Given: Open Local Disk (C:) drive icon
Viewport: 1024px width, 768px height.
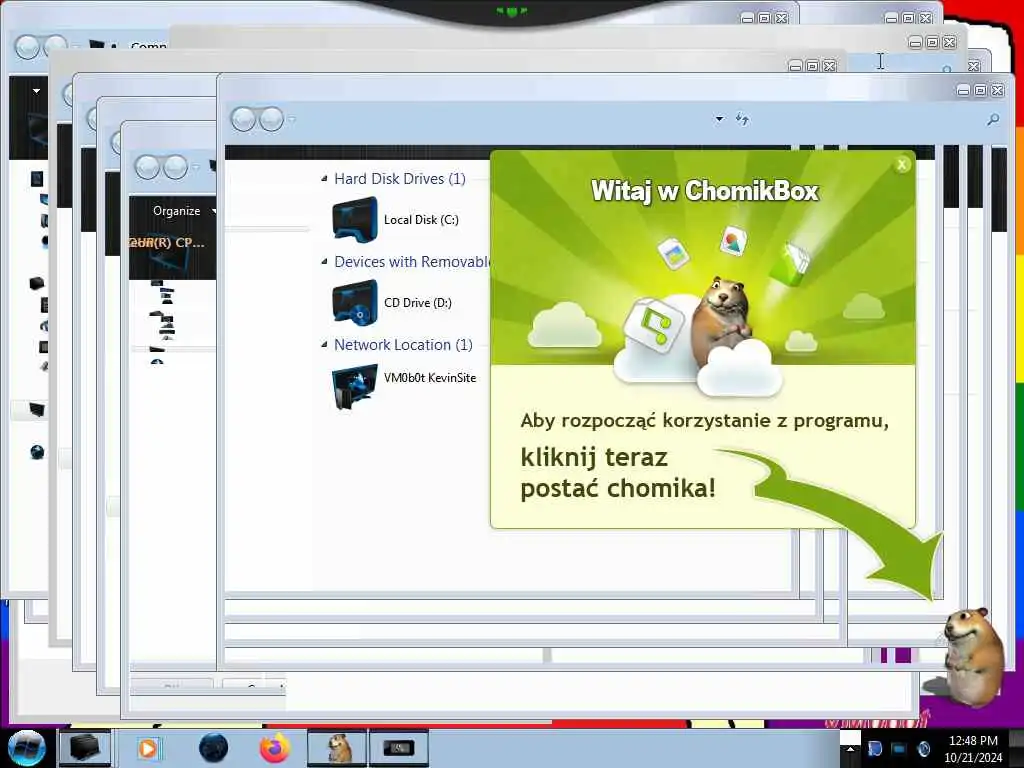Looking at the screenshot, I should pos(355,219).
